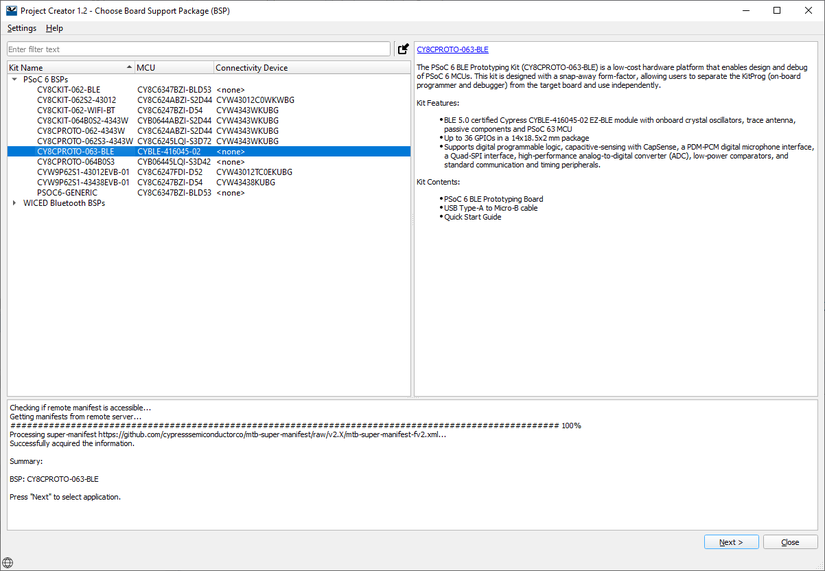Close window using title bar X
Screen dimensions: 825x571
coord(808,11)
